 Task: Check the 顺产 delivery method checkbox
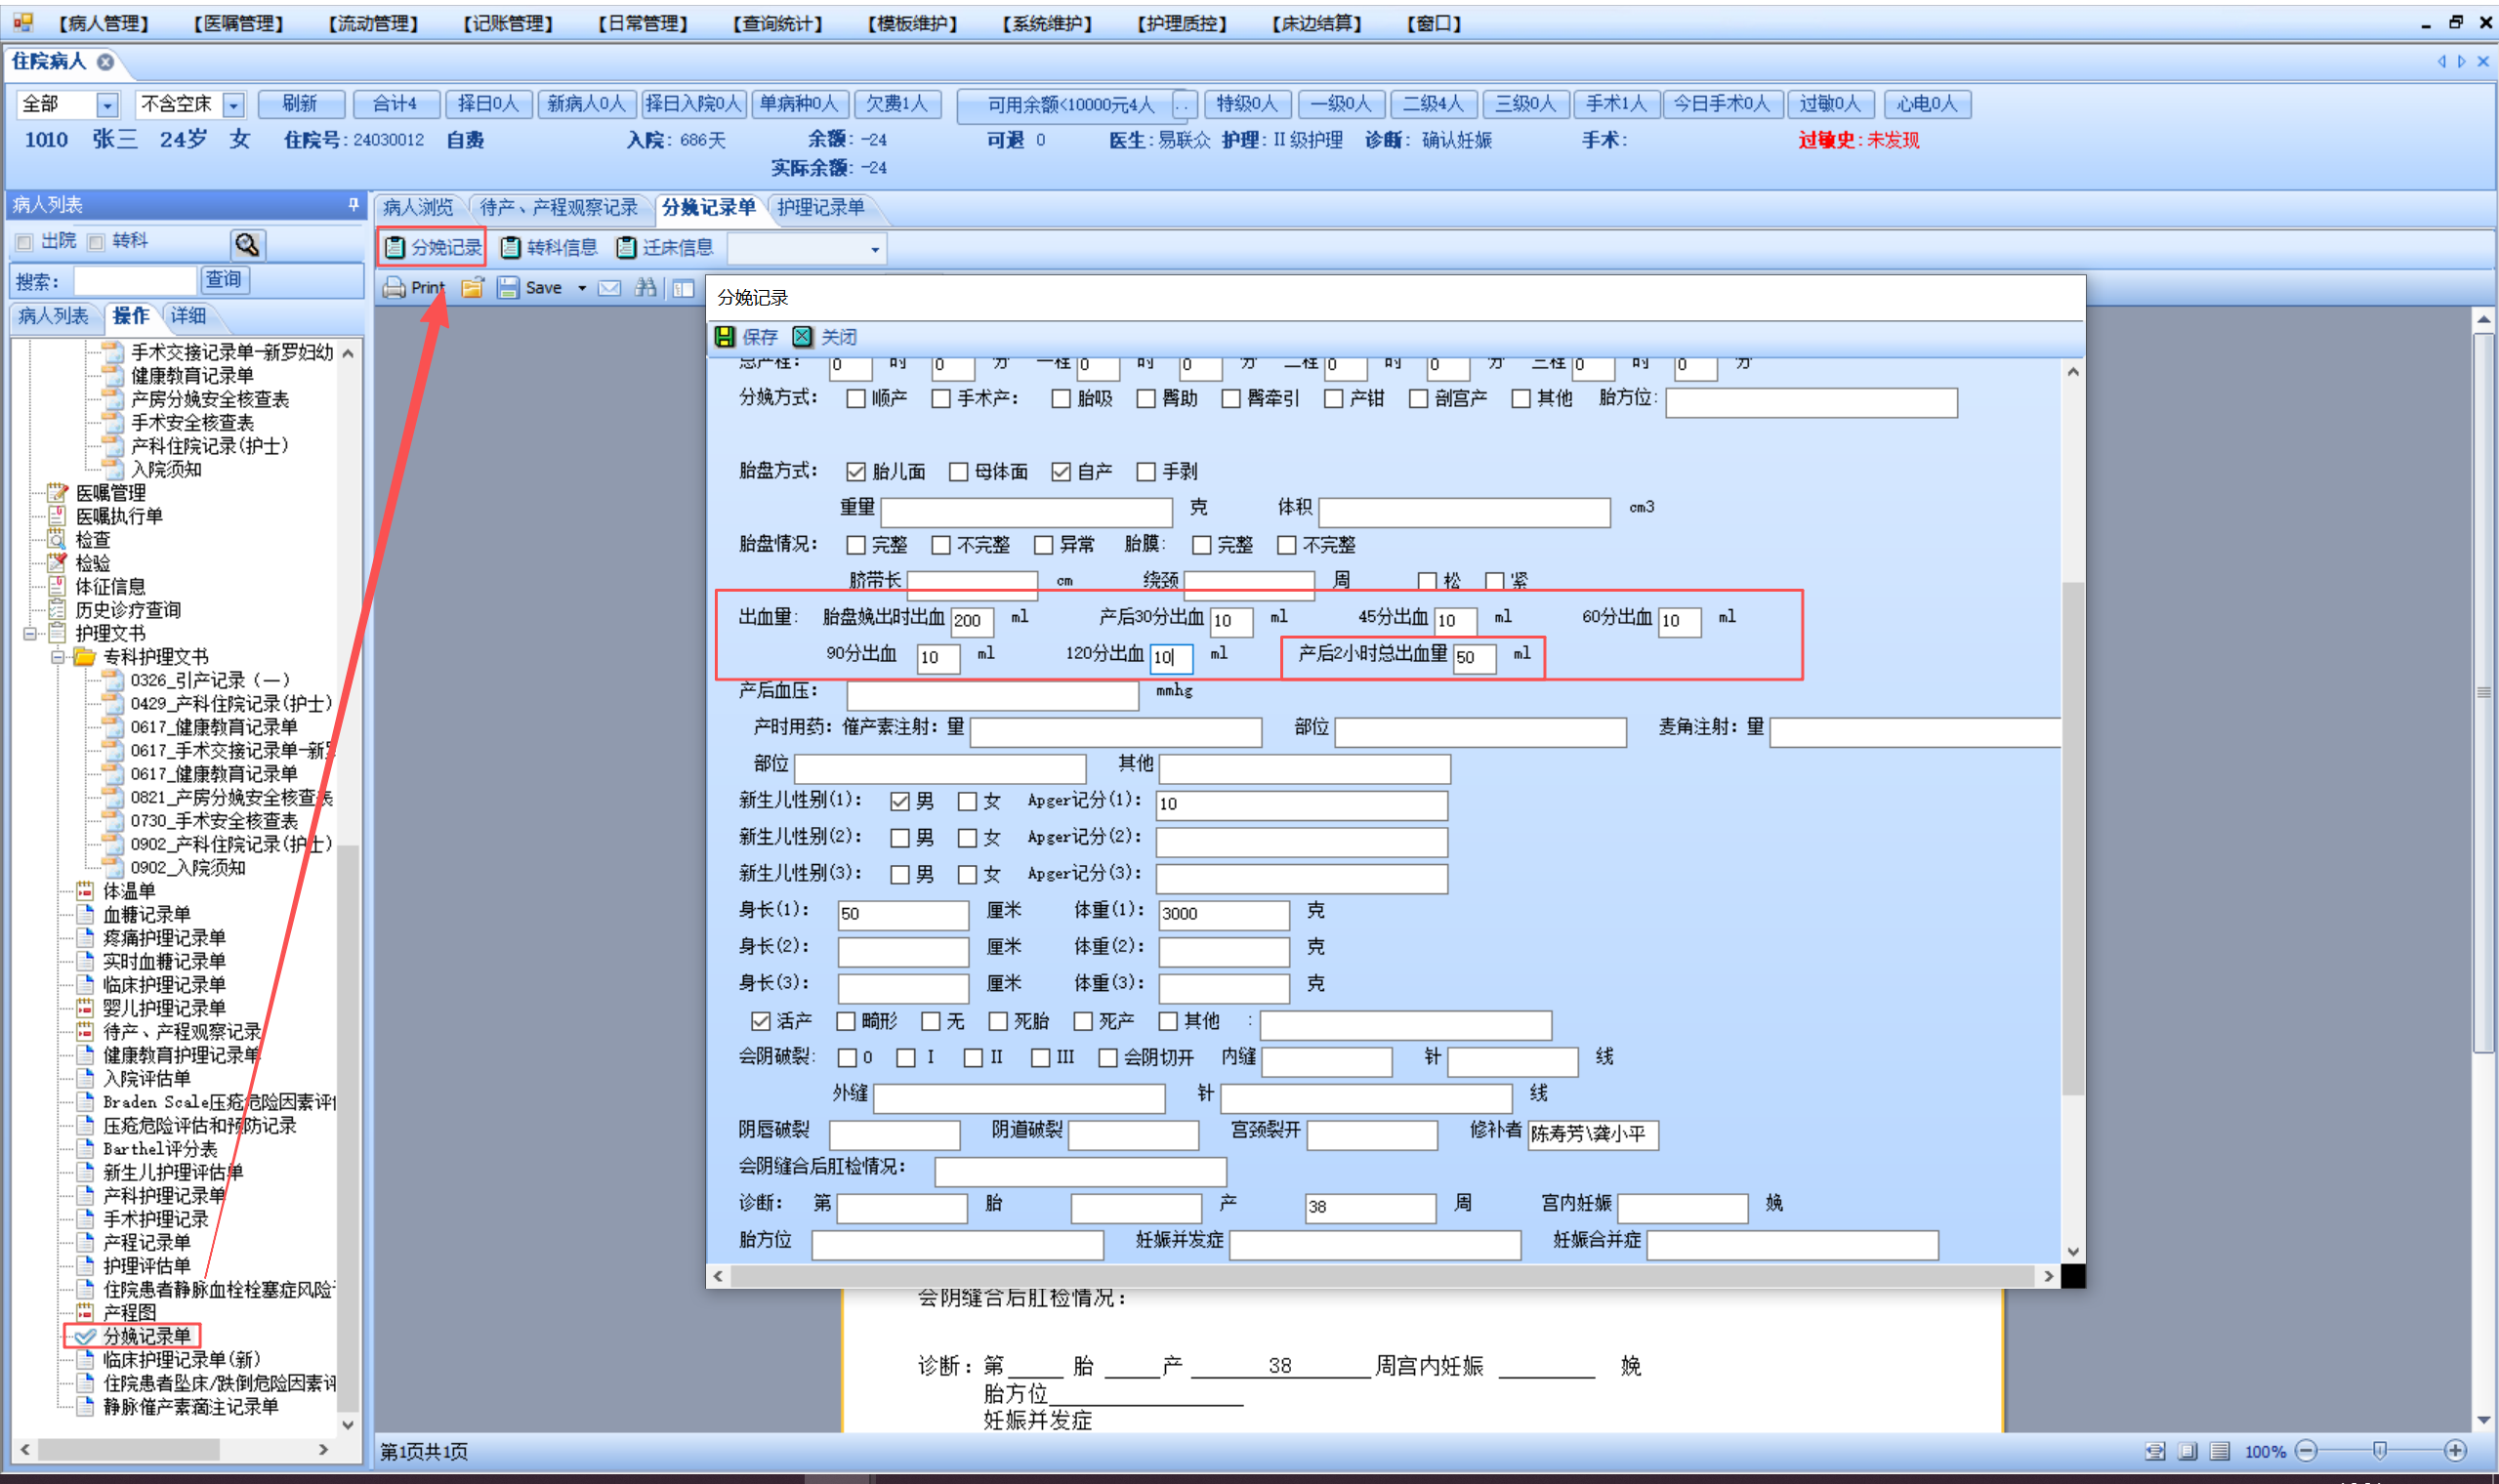856,399
